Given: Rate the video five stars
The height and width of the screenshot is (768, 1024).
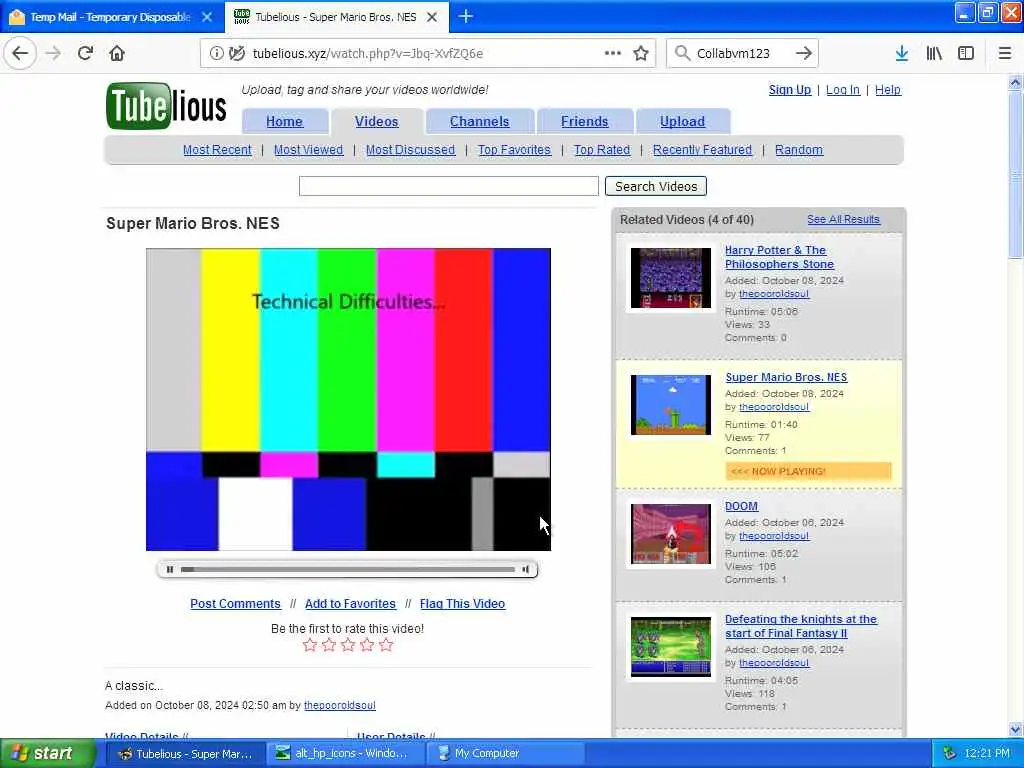Looking at the screenshot, I should pyautogui.click(x=387, y=645).
